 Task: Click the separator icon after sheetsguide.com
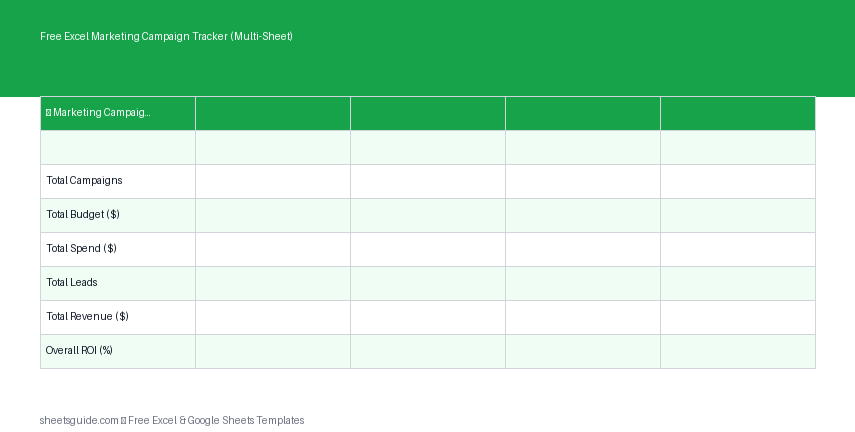pyautogui.click(x=123, y=421)
